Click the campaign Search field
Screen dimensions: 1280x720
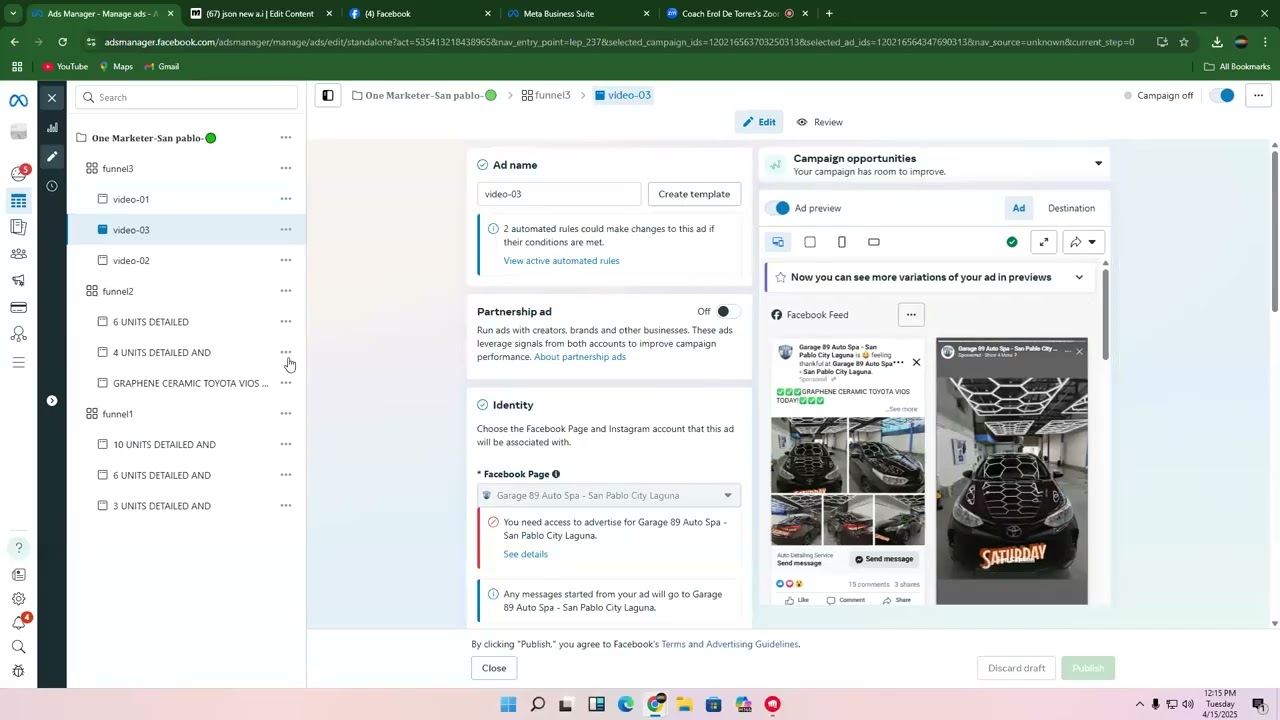[186, 97]
